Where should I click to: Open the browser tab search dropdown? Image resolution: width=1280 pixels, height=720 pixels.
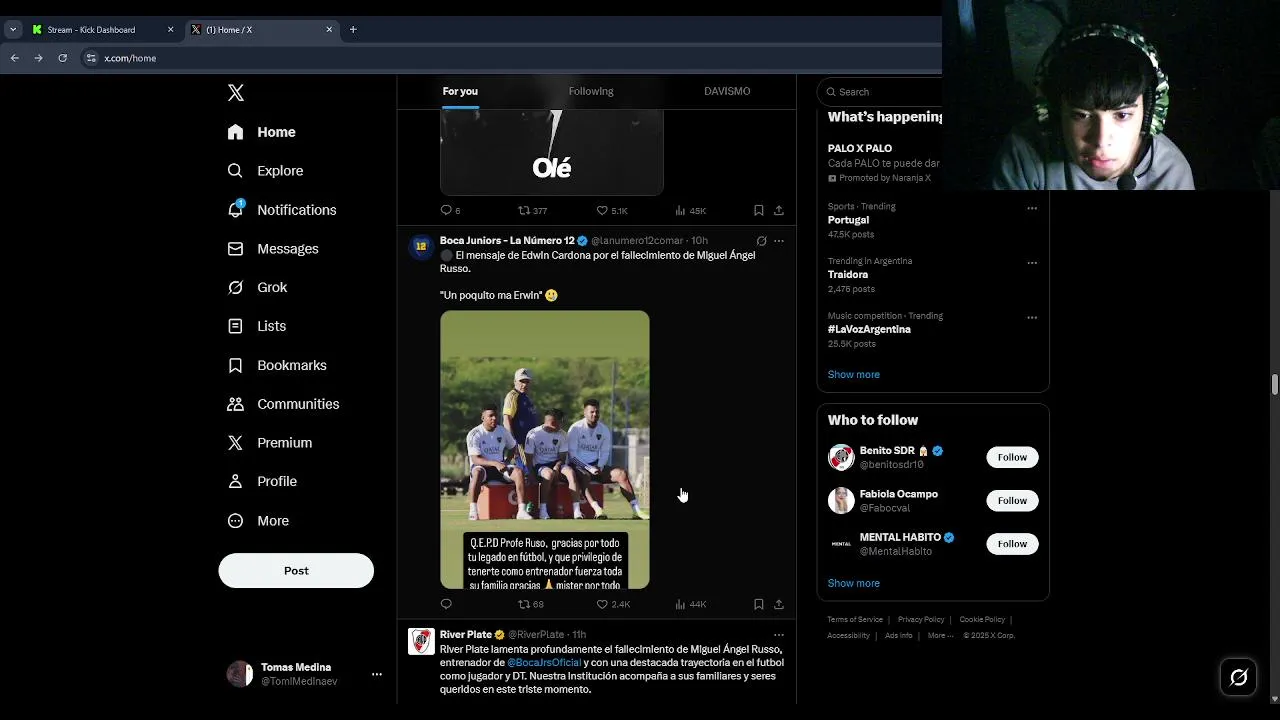click(x=13, y=30)
